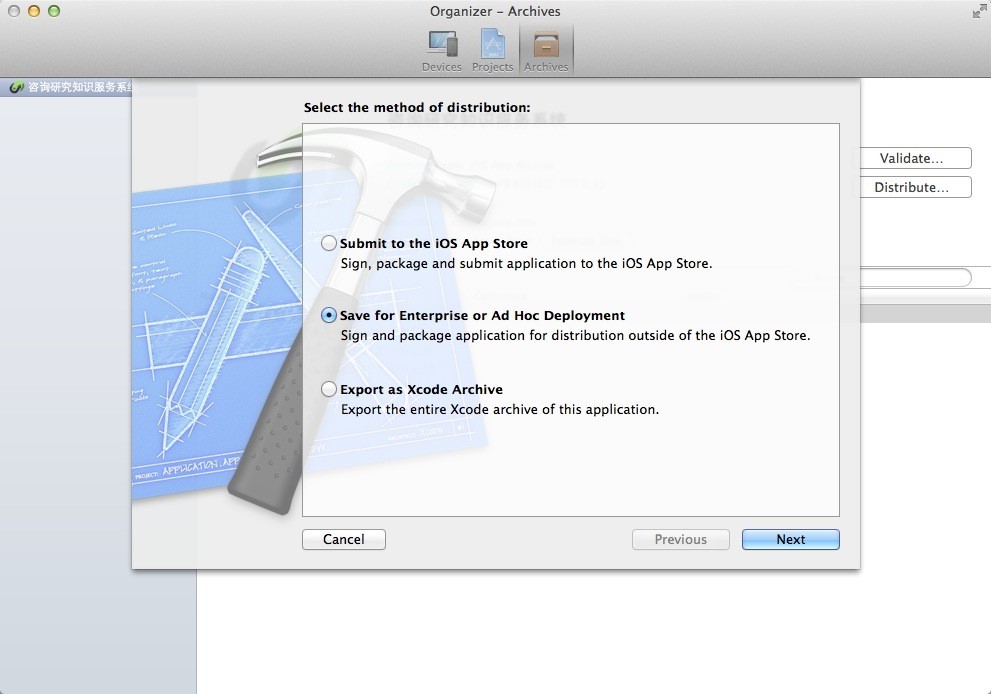Click the Distribute... button
The image size is (991, 694).
(915, 187)
